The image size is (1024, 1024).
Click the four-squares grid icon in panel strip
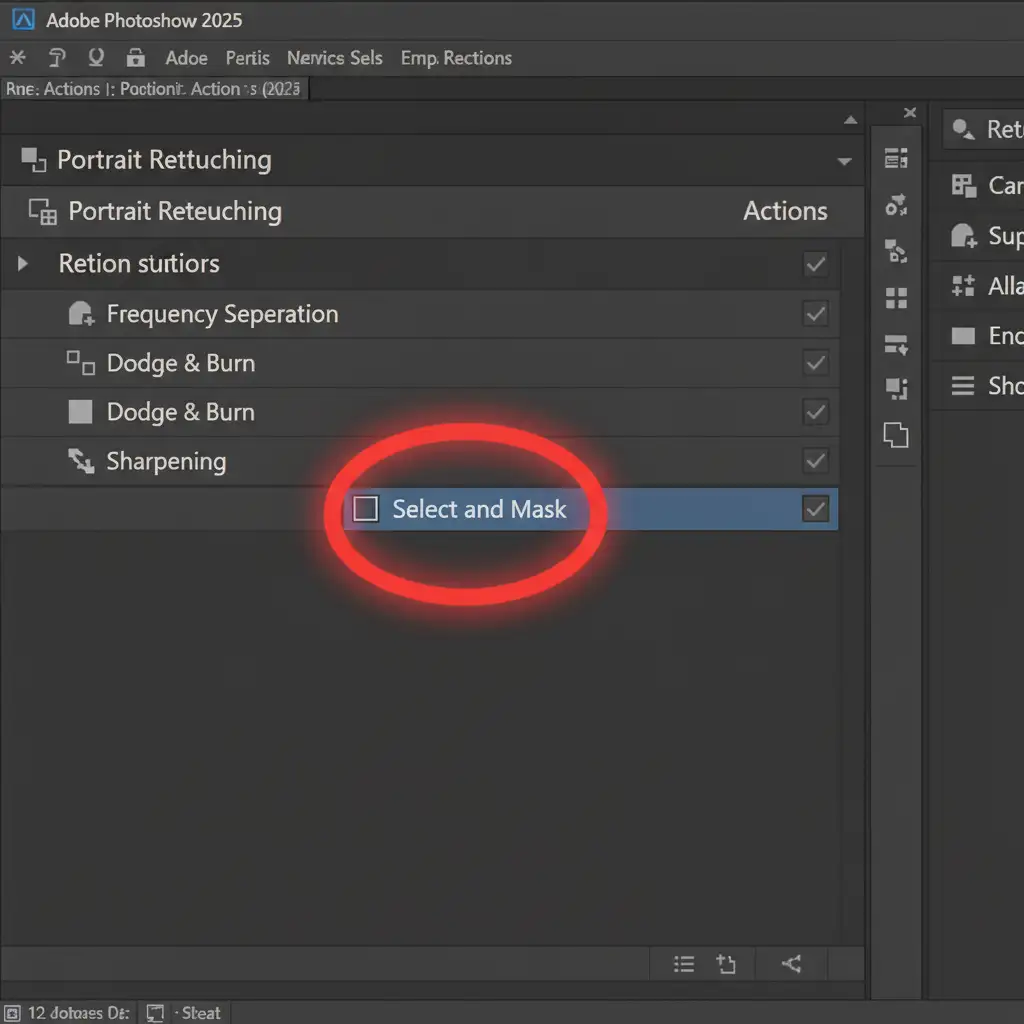pos(896,298)
